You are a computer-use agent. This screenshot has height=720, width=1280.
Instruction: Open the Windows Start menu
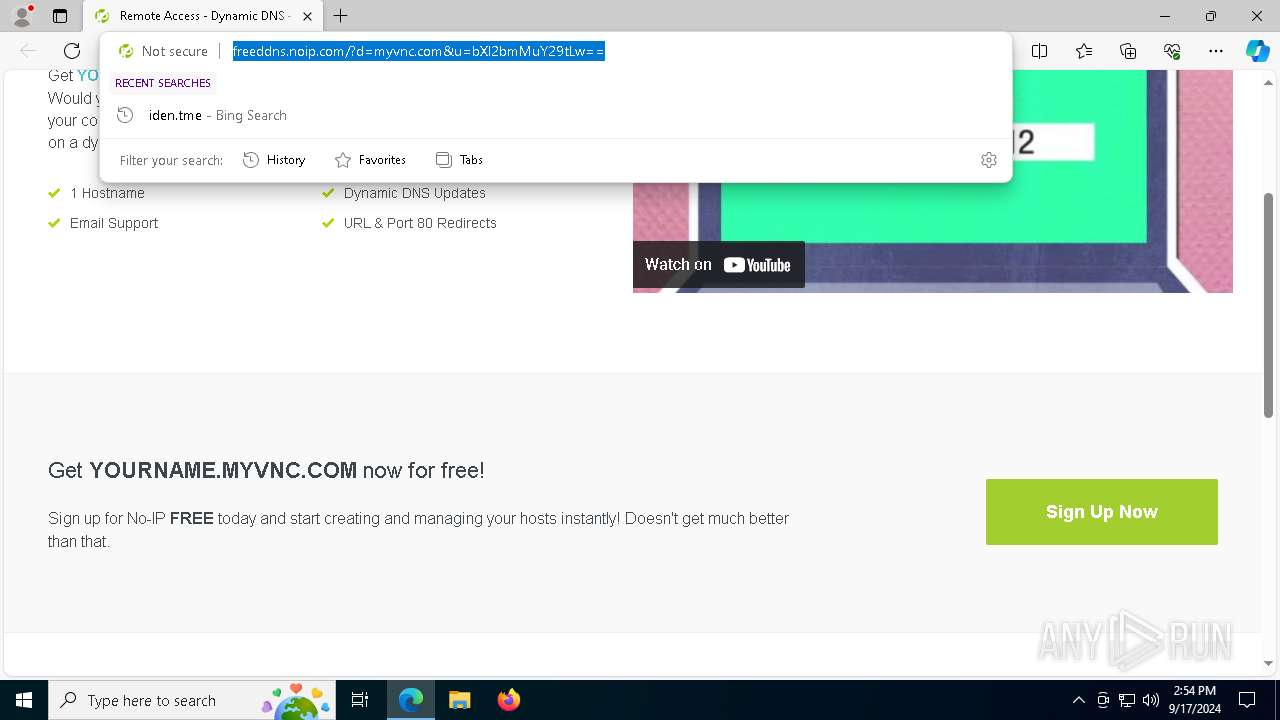(x=24, y=700)
